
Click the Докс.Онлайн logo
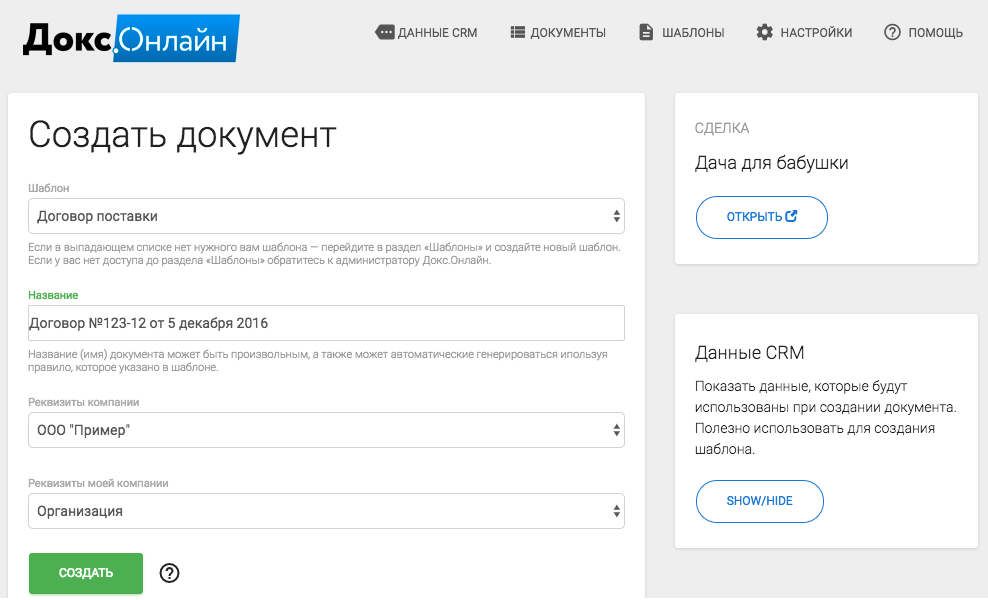tap(131, 38)
